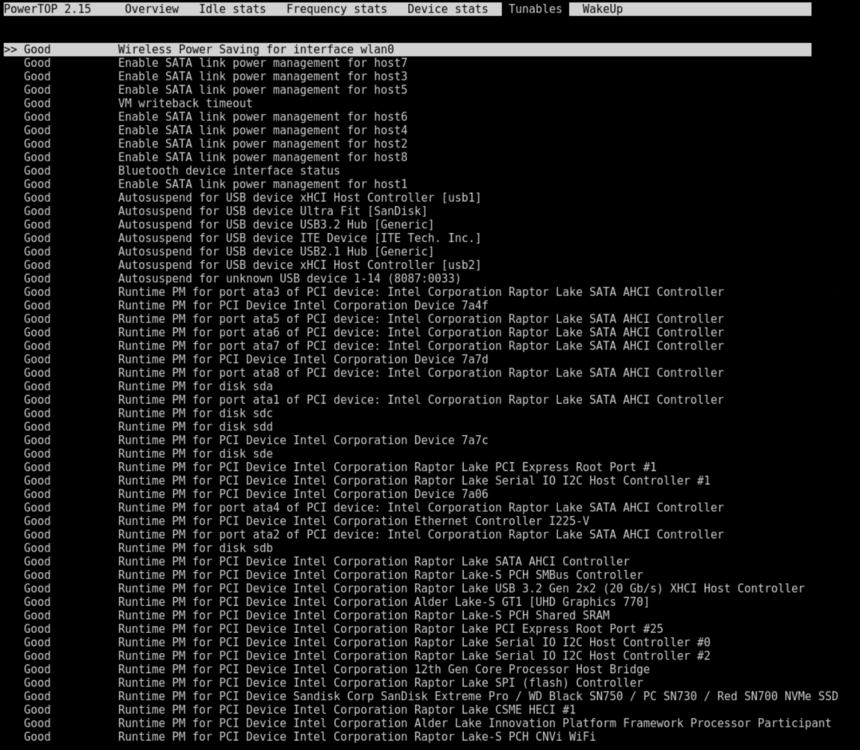Select Runtime PM for PCH CNVi WiFi
The width and height of the screenshot is (860, 750).
click(309, 736)
